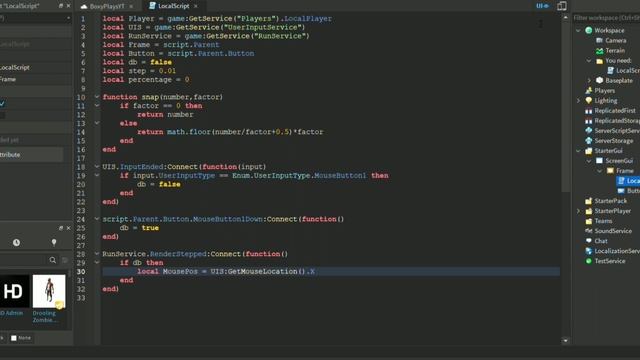Select the Button item under Frame
This screenshot has height=360, width=640.
coord(628,191)
